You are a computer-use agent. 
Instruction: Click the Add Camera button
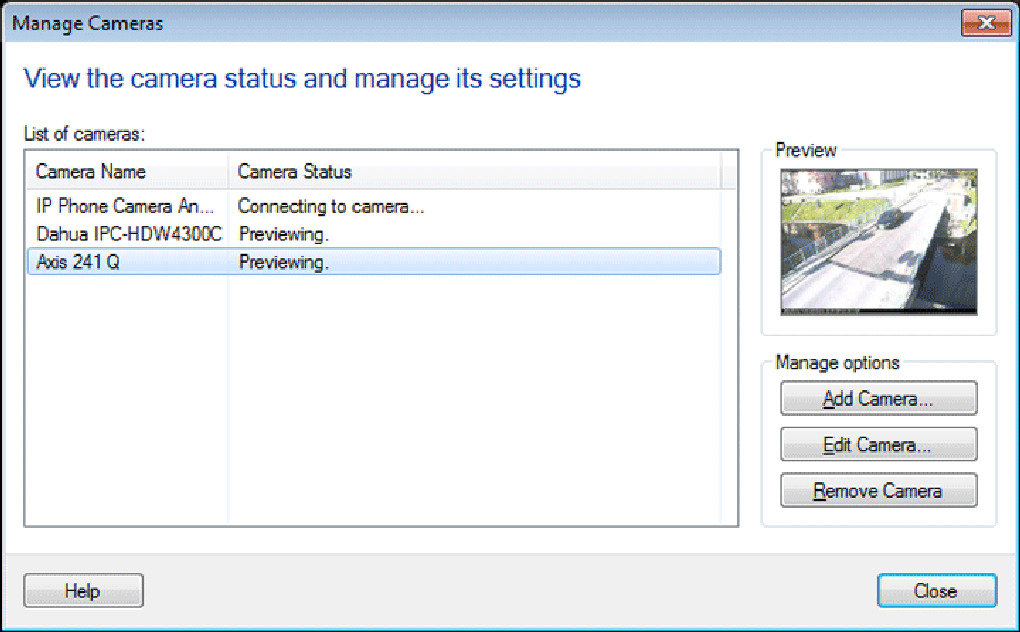click(x=878, y=399)
